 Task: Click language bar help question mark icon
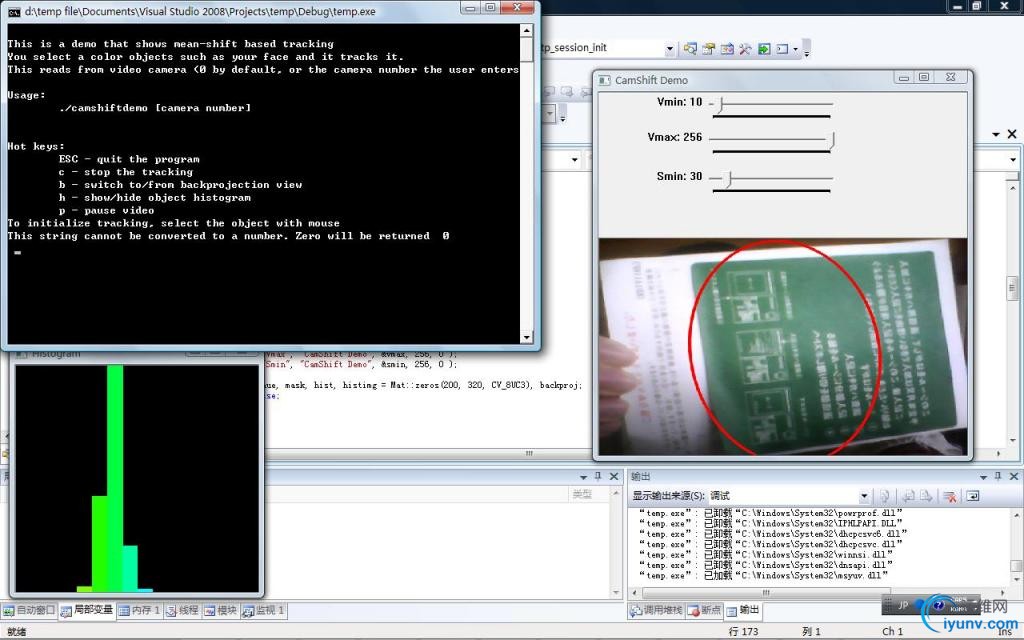(x=938, y=605)
